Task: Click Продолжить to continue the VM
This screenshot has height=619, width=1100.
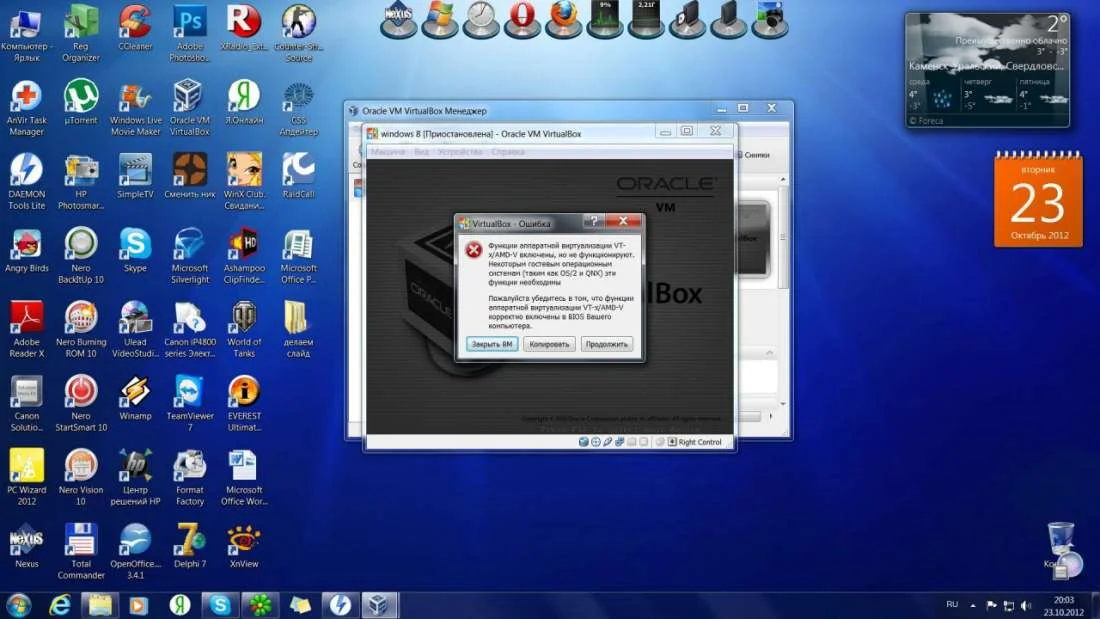Action: click(x=607, y=344)
